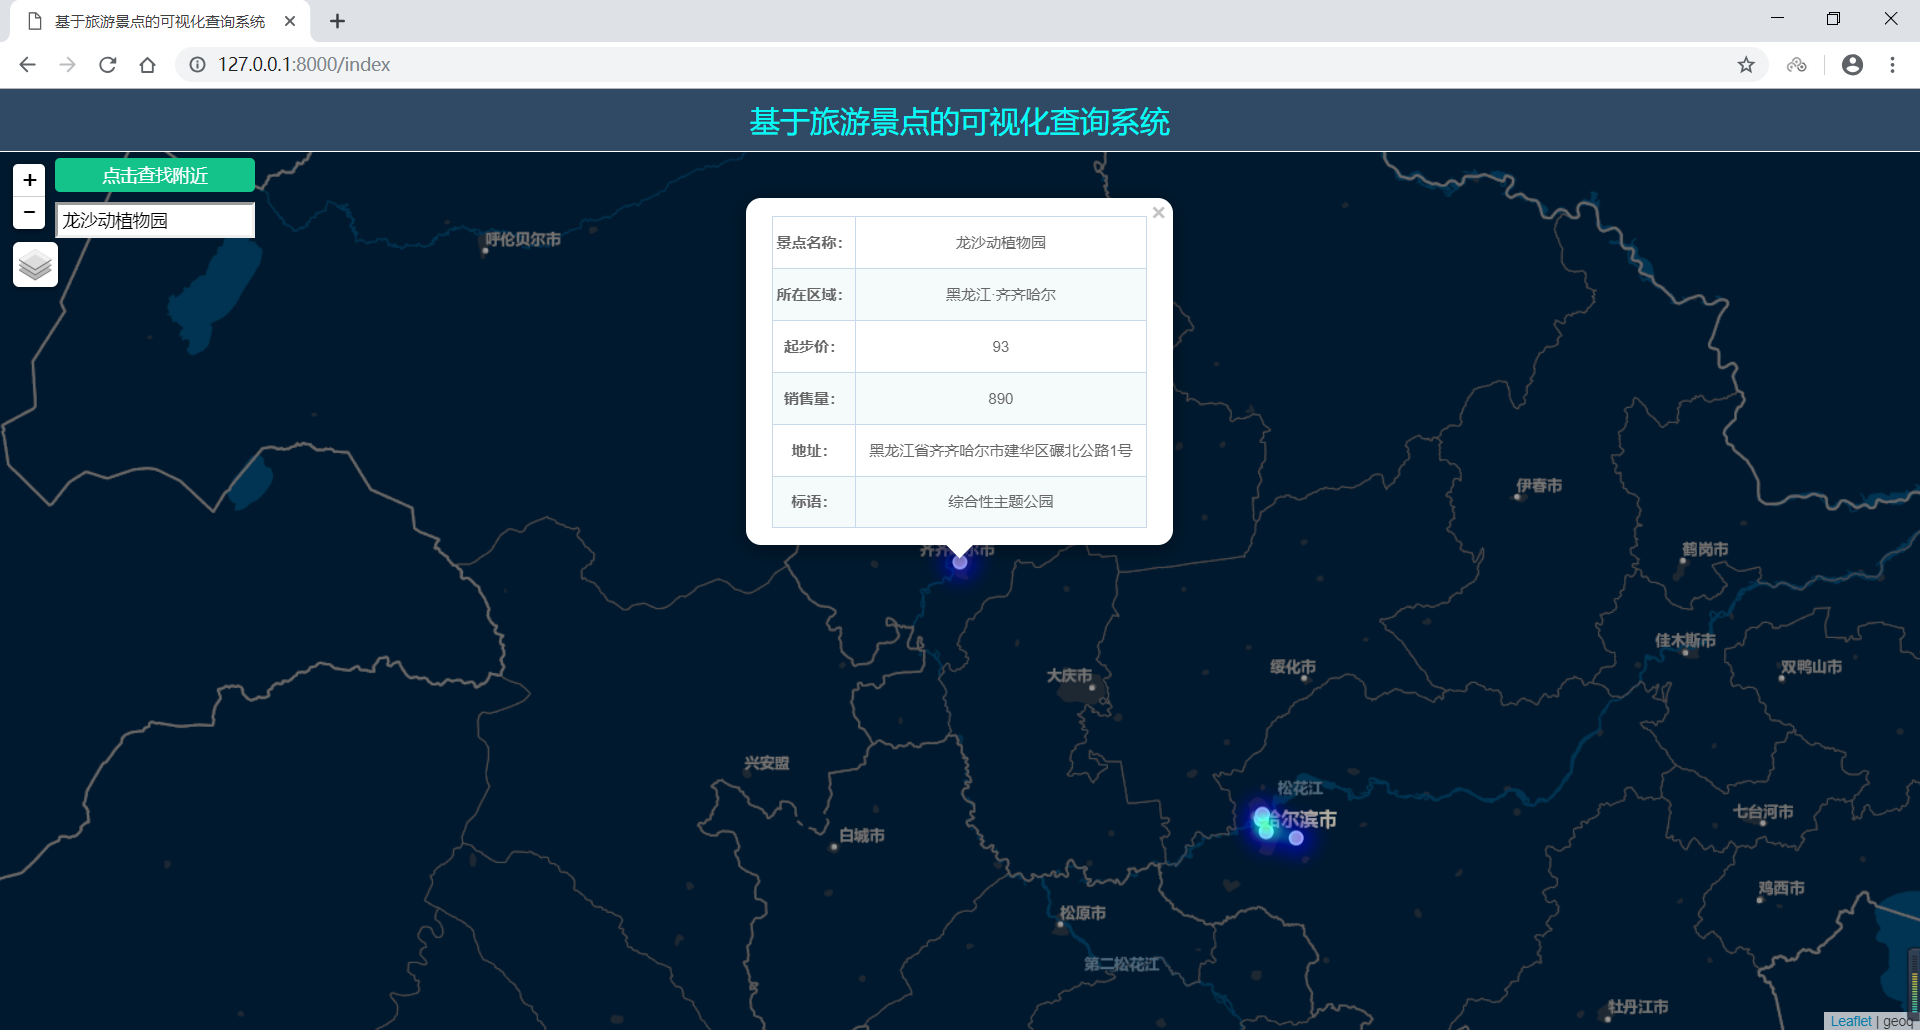Image resolution: width=1920 pixels, height=1030 pixels.
Task: Click the 第二松花江 river label
Action: click(1122, 964)
